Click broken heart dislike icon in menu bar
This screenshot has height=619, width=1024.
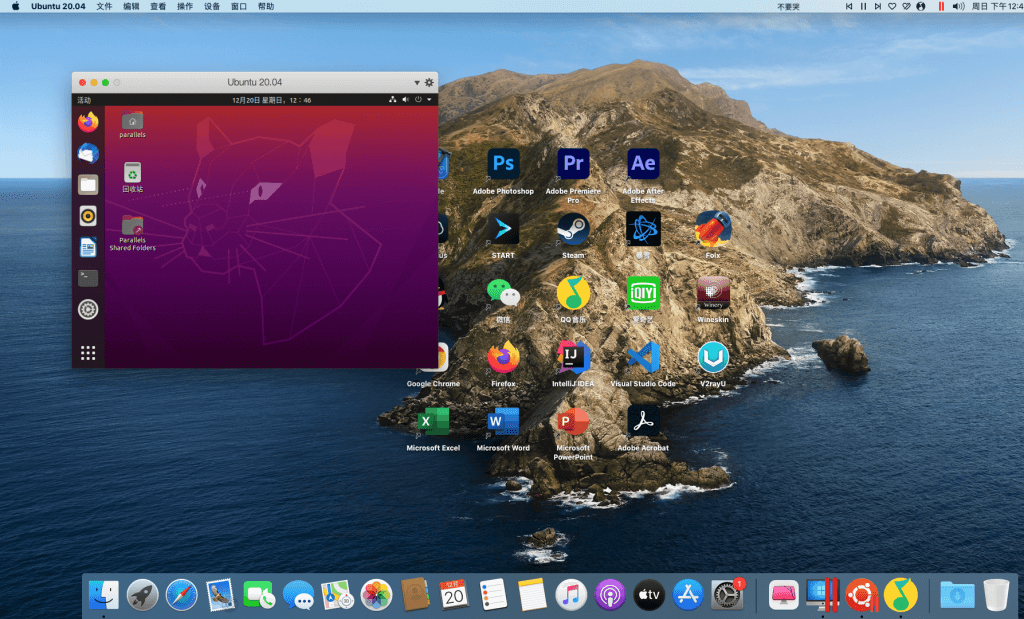tap(906, 7)
